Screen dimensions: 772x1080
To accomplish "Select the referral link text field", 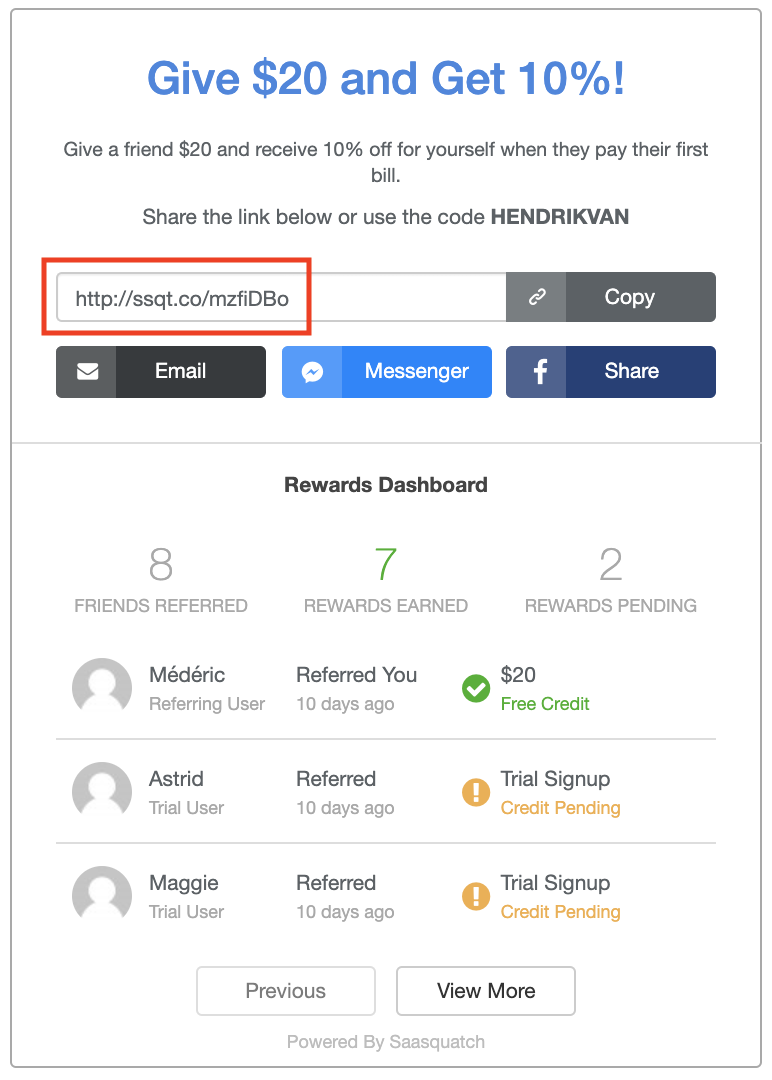I will (280, 297).
